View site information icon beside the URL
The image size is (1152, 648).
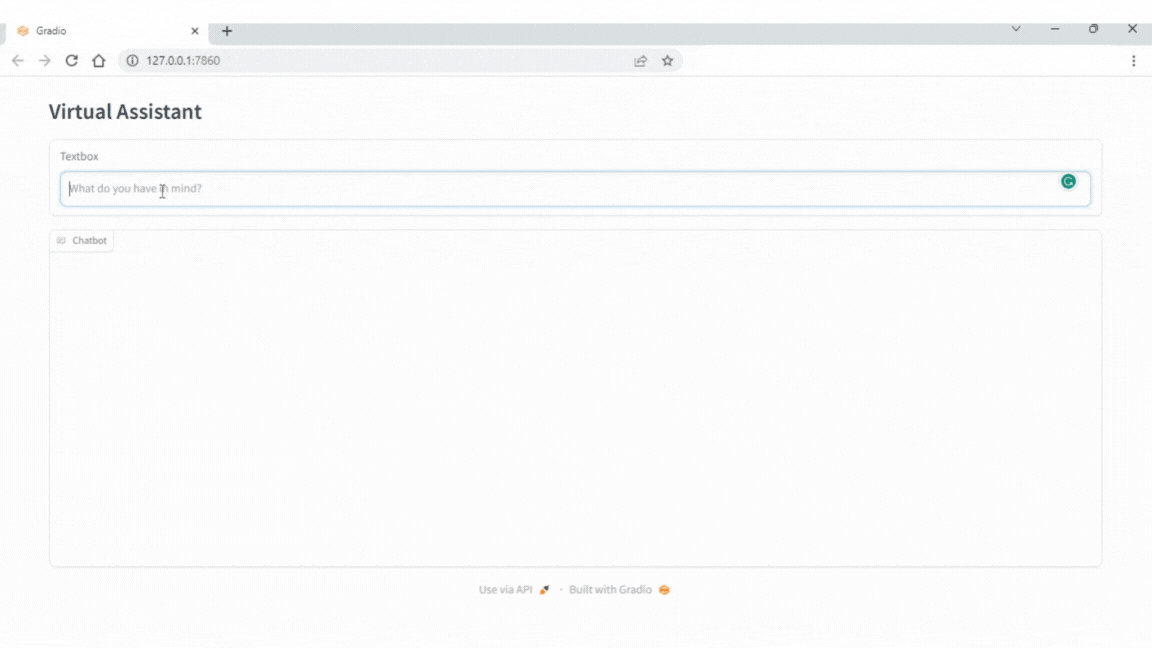132,61
